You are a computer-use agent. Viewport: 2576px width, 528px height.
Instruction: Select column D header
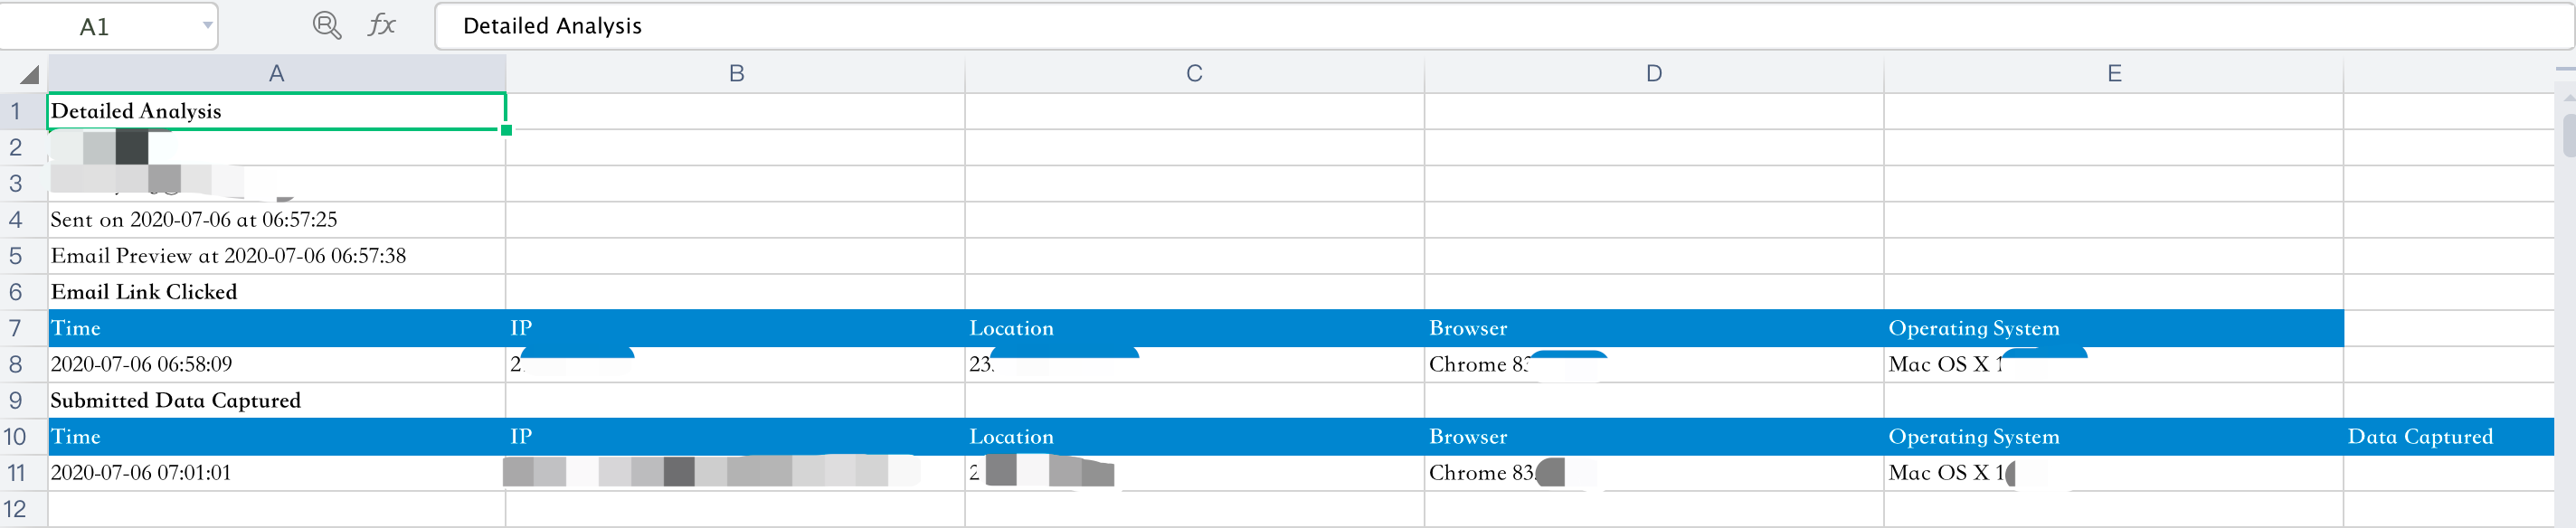click(x=1654, y=74)
